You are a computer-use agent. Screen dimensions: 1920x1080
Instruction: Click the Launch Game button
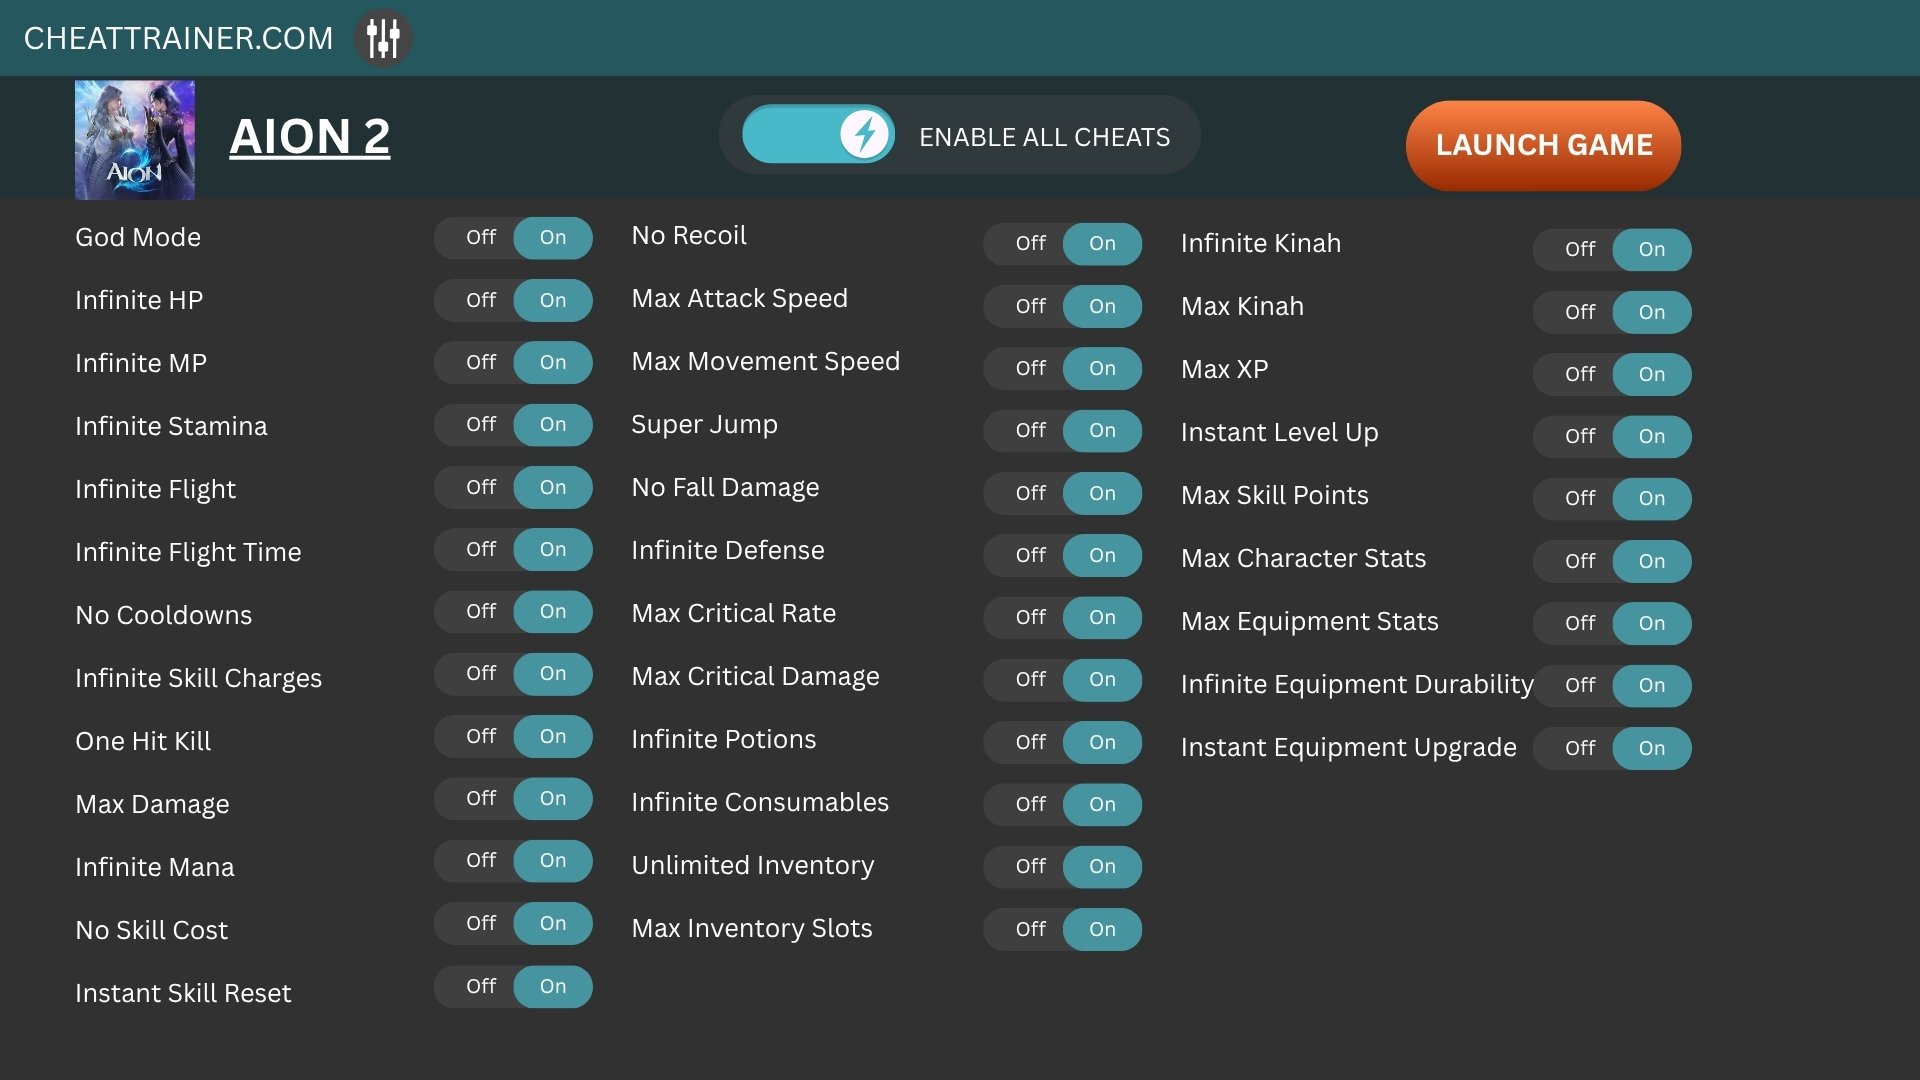point(1543,145)
